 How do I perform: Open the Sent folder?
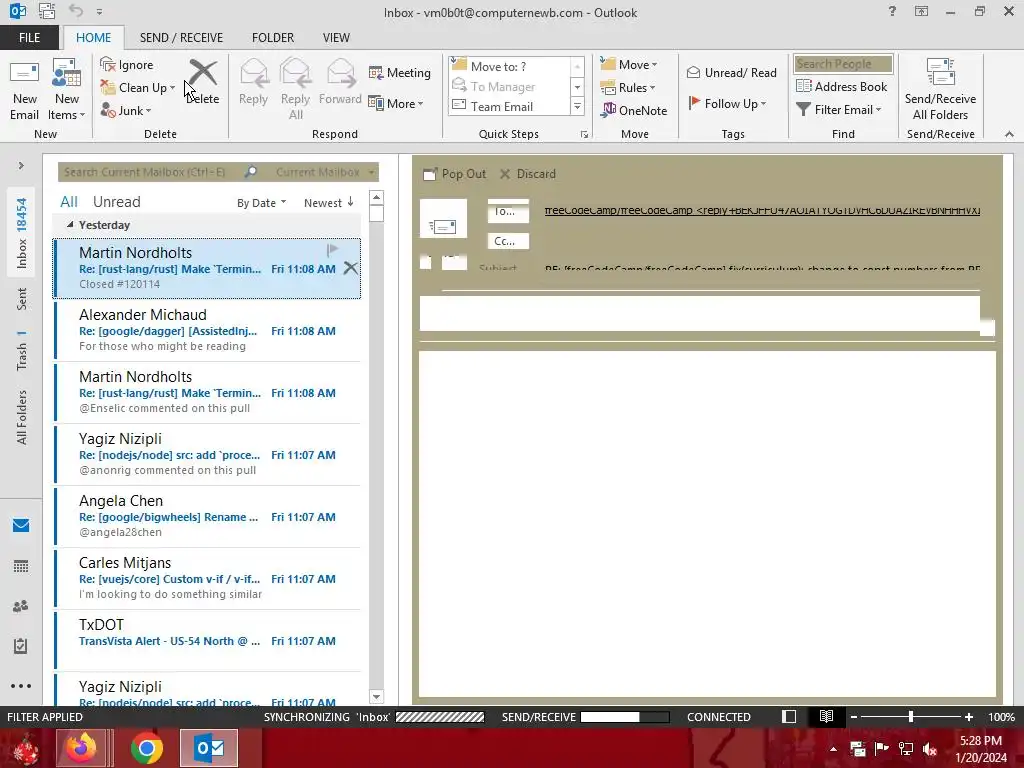point(22,298)
